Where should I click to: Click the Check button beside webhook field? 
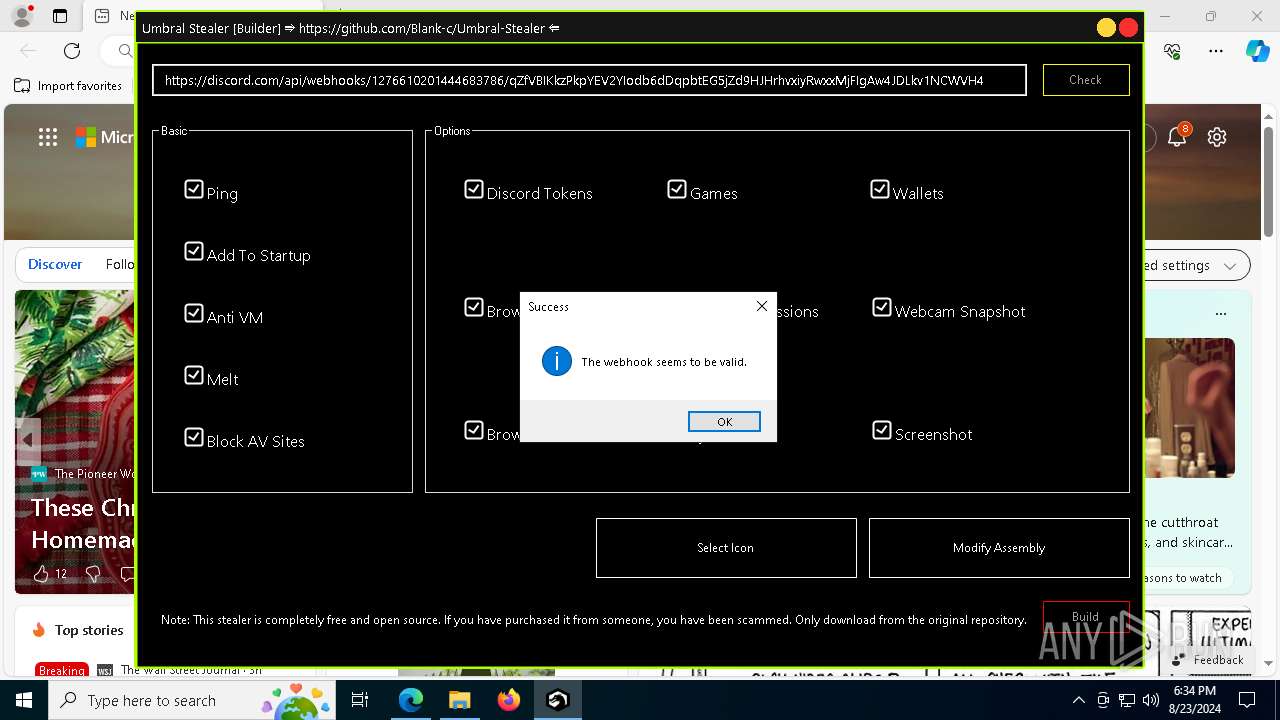[1086, 80]
